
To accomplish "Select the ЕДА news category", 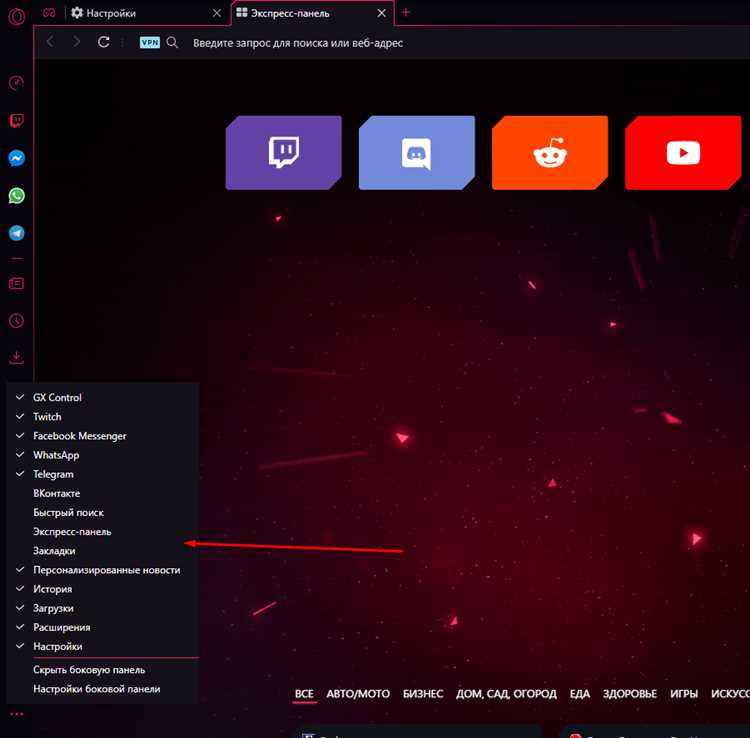I will coord(580,694).
